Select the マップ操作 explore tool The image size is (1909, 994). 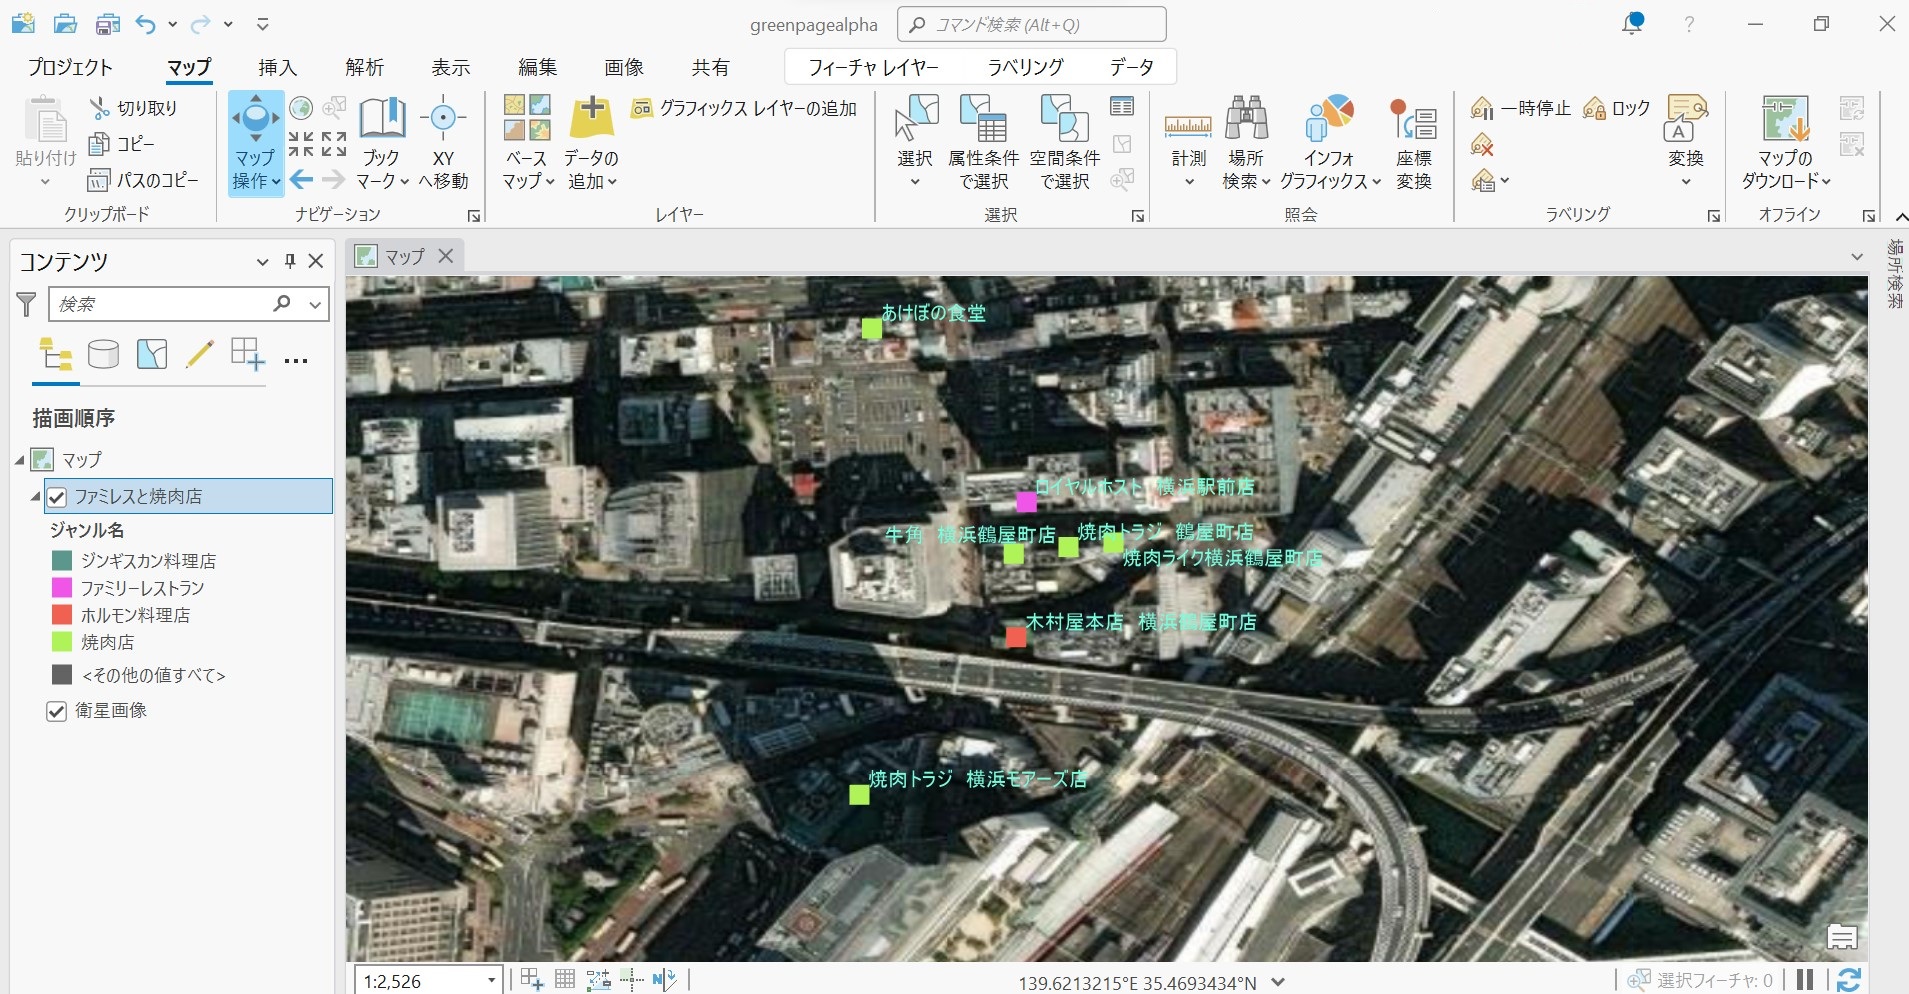[x=256, y=142]
